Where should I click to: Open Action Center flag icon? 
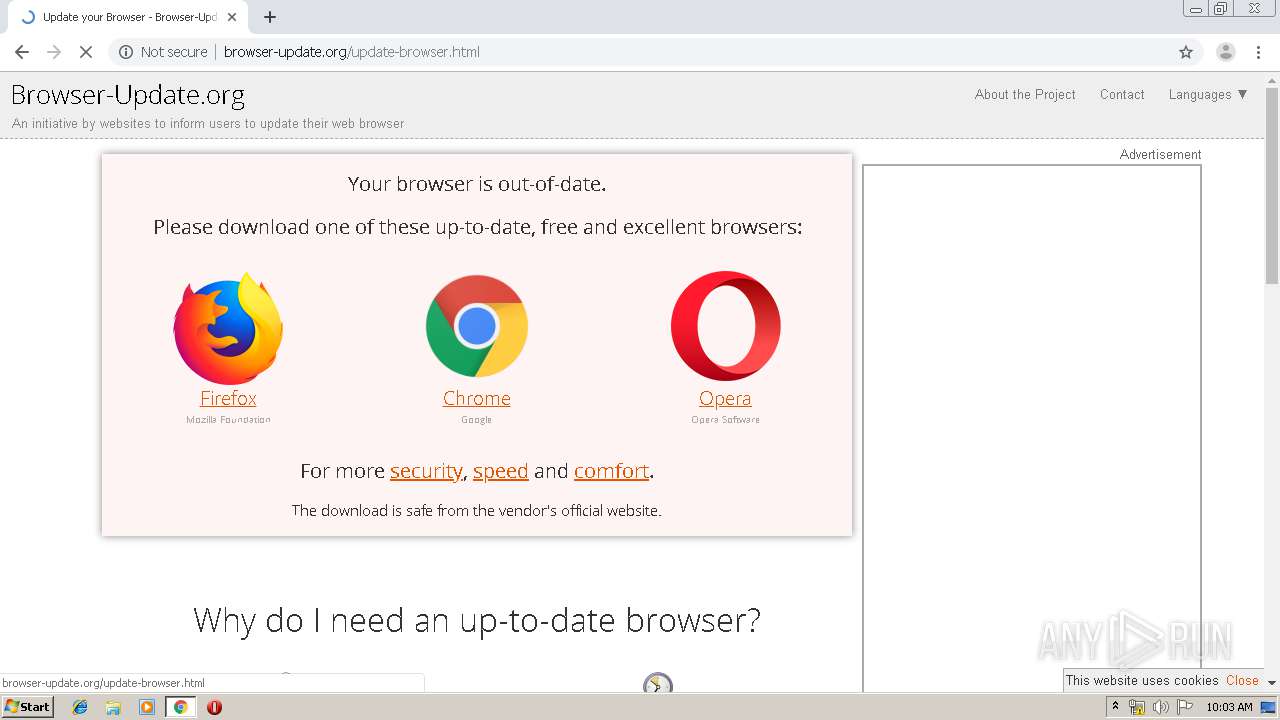pos(1185,707)
